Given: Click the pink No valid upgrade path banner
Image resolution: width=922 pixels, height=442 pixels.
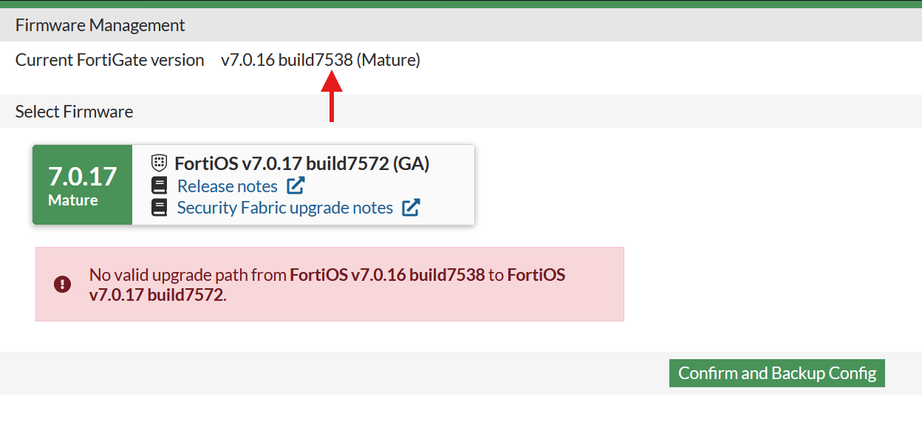Looking at the screenshot, I should 329,284.
